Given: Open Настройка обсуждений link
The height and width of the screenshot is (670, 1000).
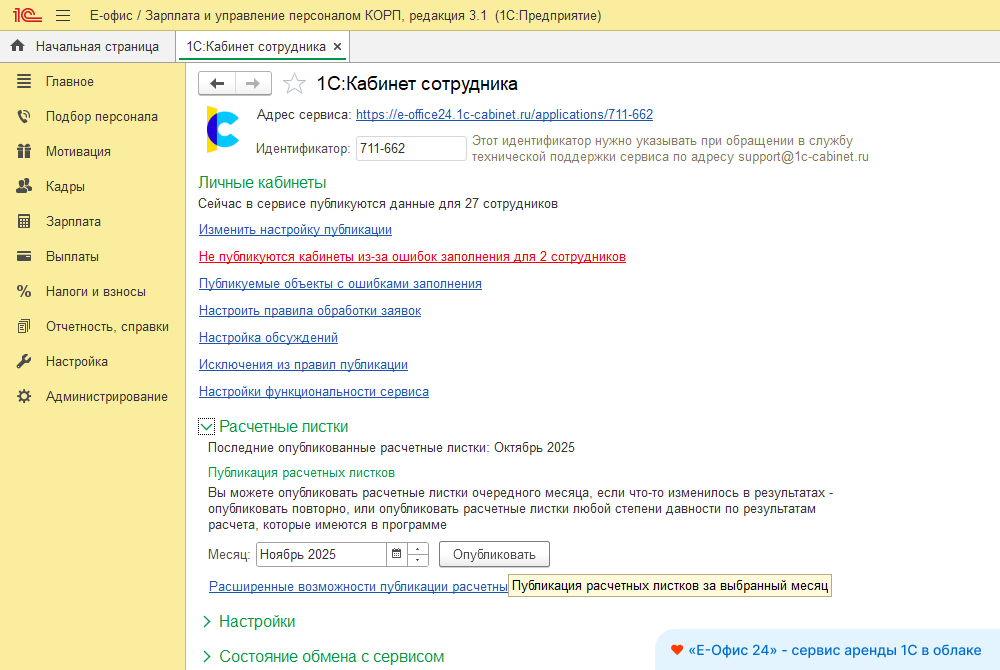Looking at the screenshot, I should tap(268, 338).
